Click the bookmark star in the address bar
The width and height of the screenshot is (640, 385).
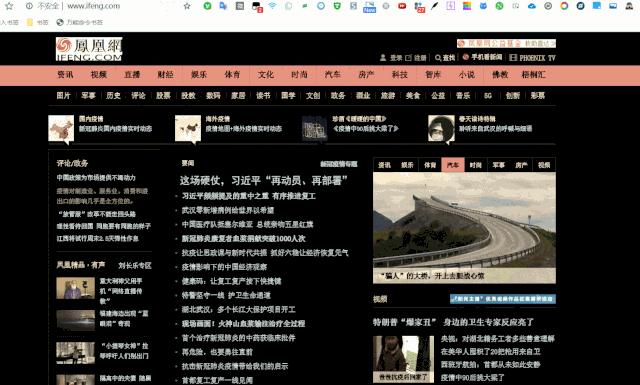coord(187,6)
